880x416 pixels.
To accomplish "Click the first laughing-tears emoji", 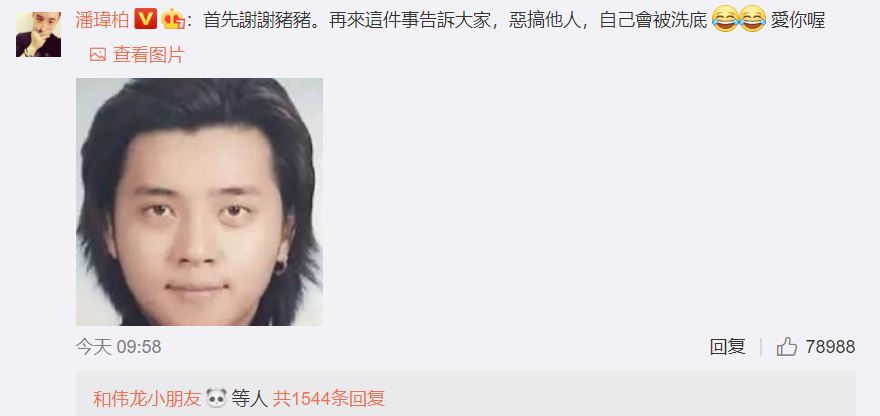I will pos(725,18).
